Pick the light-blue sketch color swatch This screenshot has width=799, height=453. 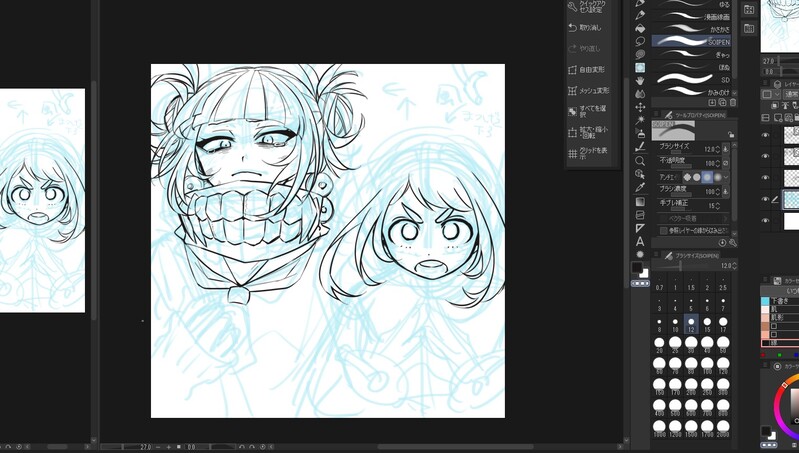(x=765, y=301)
